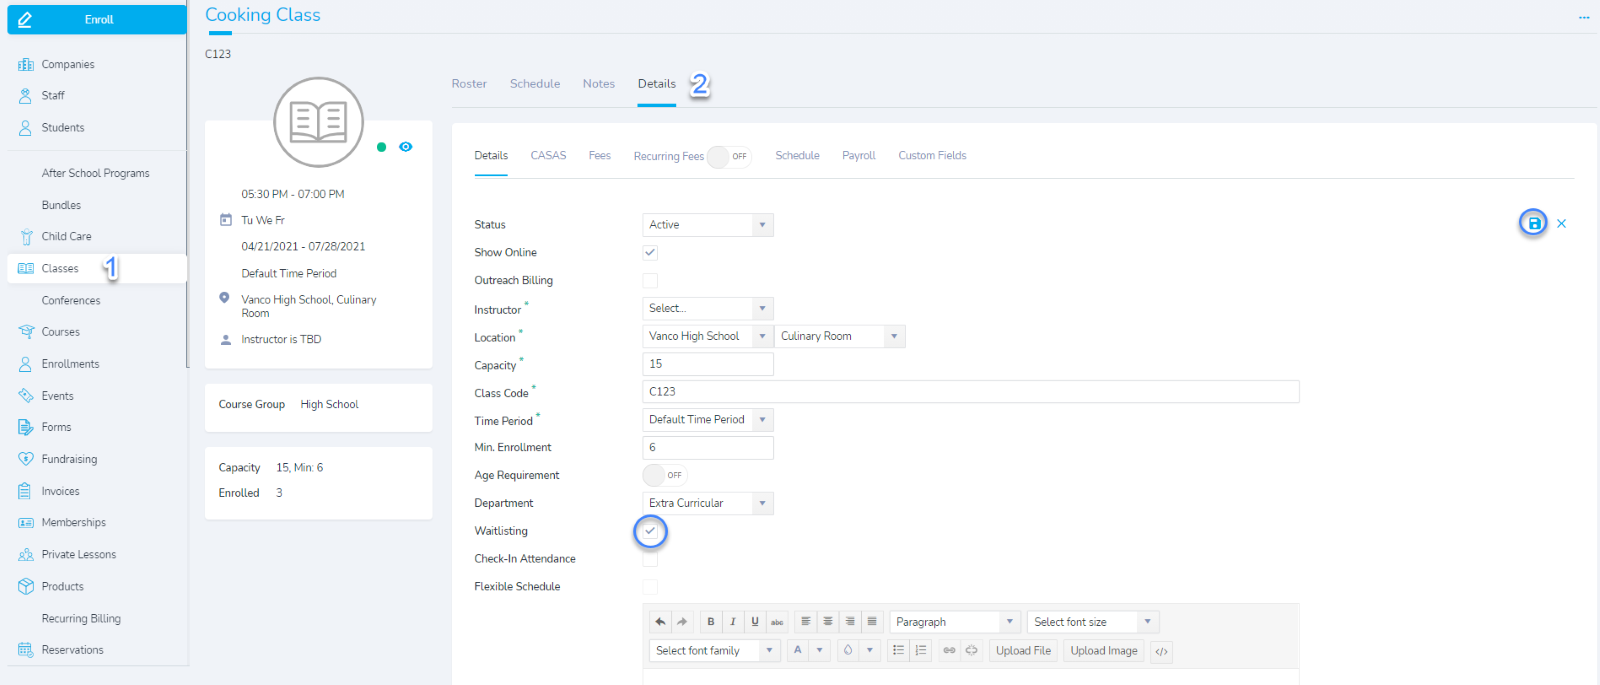Toggle italic formatting
This screenshot has width=1600, height=685.
733,622
